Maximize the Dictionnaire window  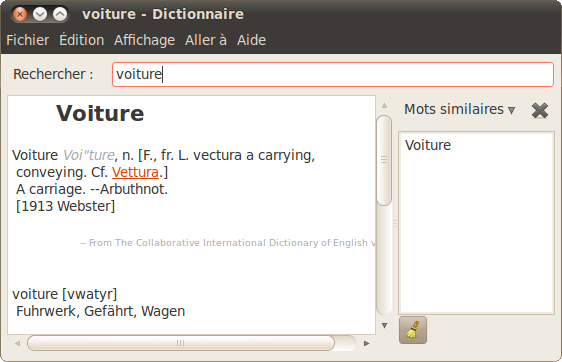[x=60, y=14]
